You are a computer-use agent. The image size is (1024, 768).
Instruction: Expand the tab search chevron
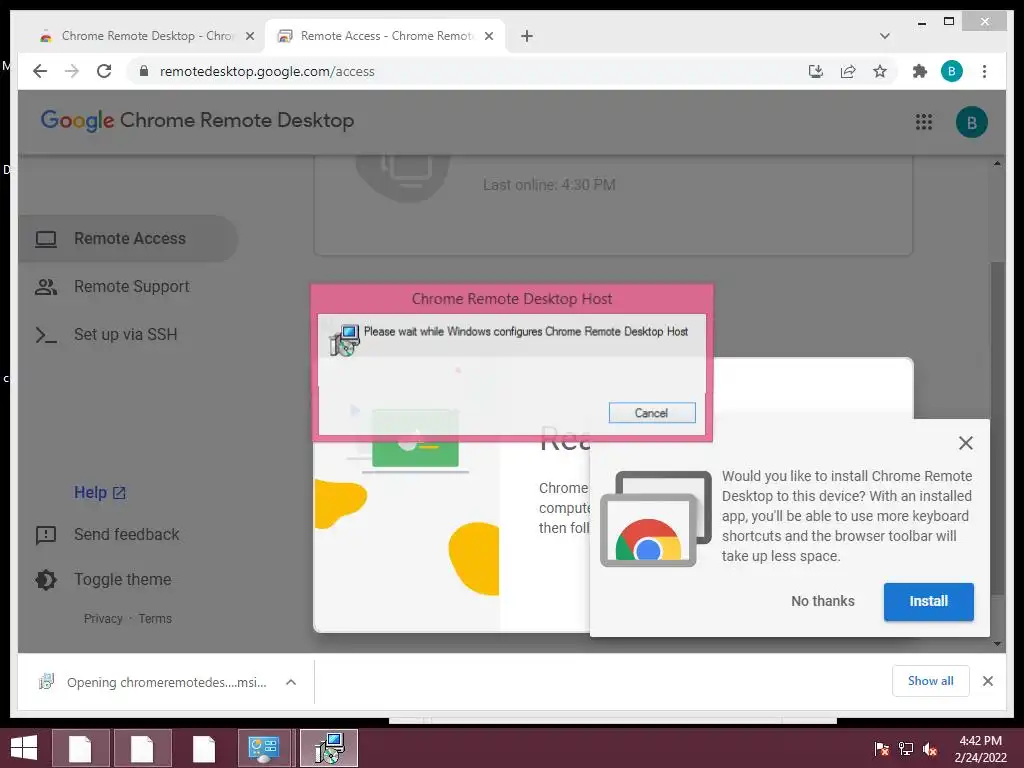click(x=885, y=36)
